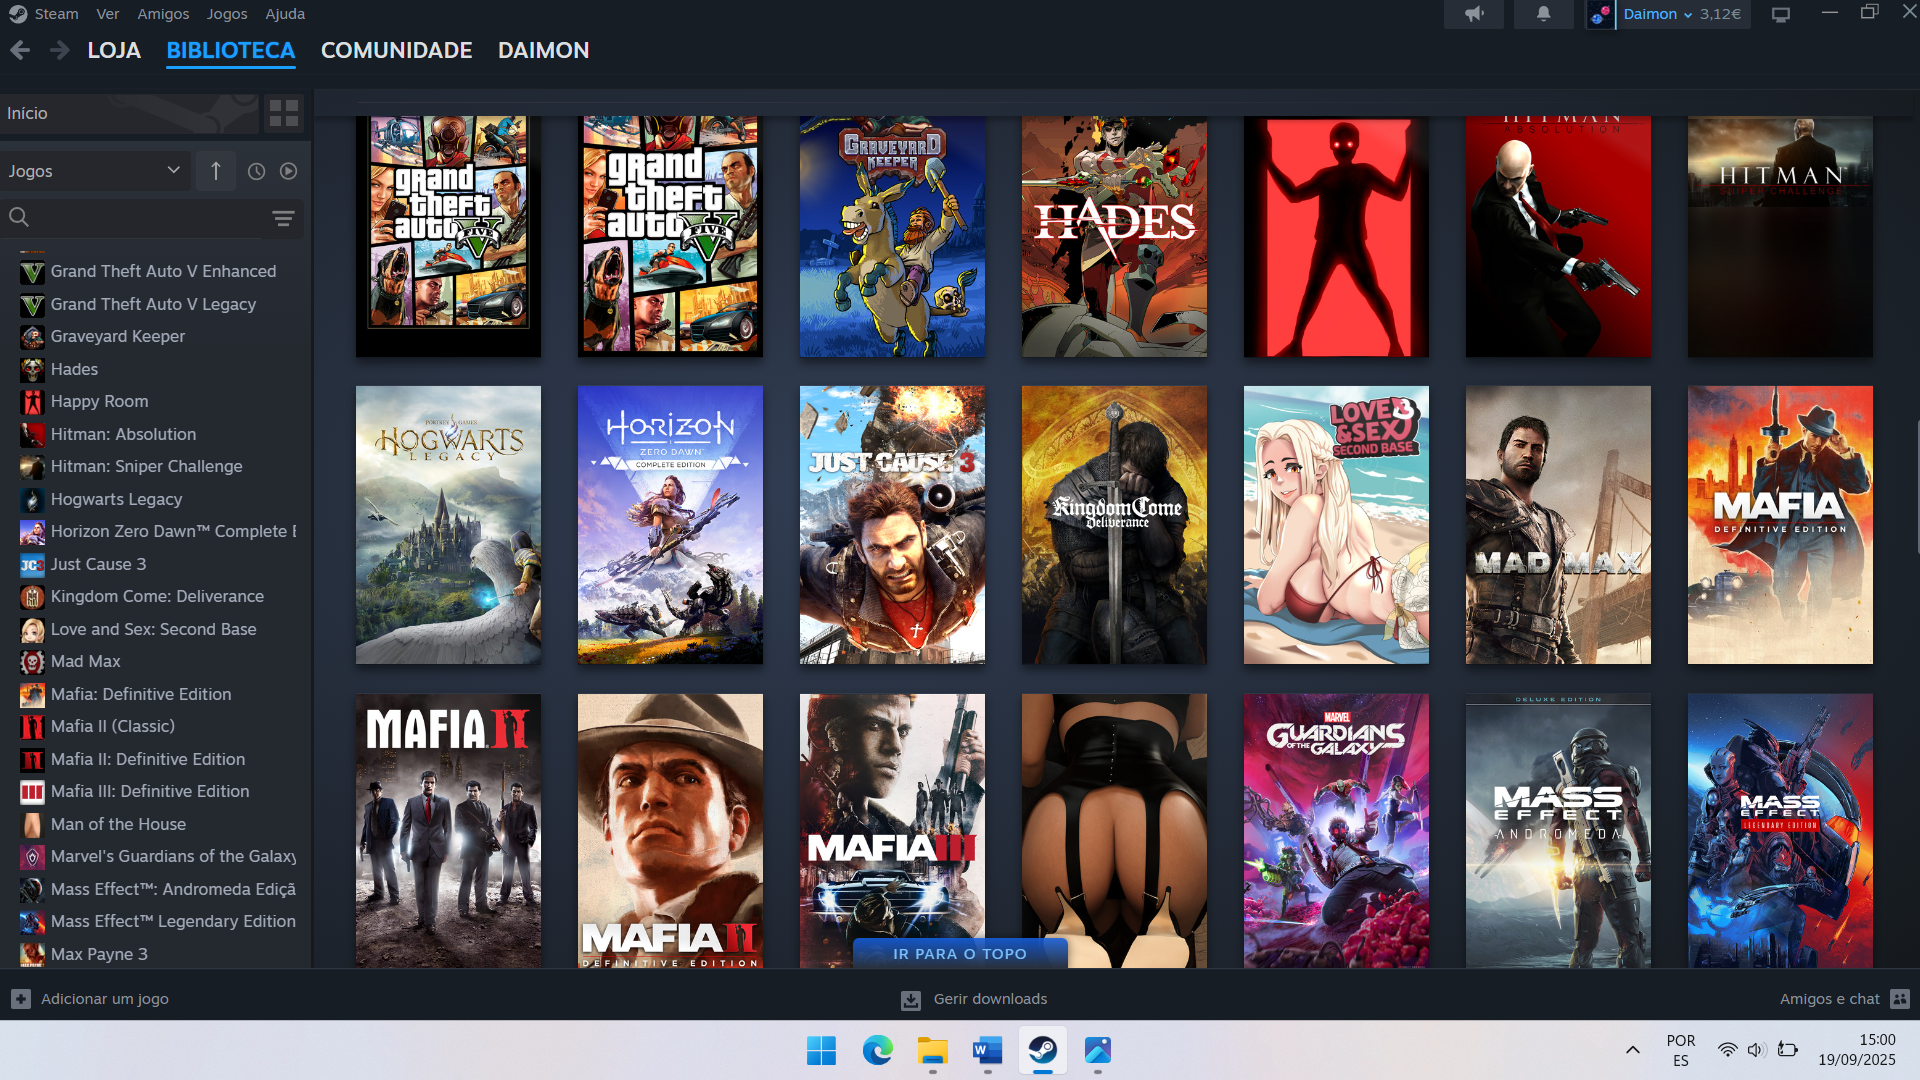Open the notifications bell icon

[1543, 14]
